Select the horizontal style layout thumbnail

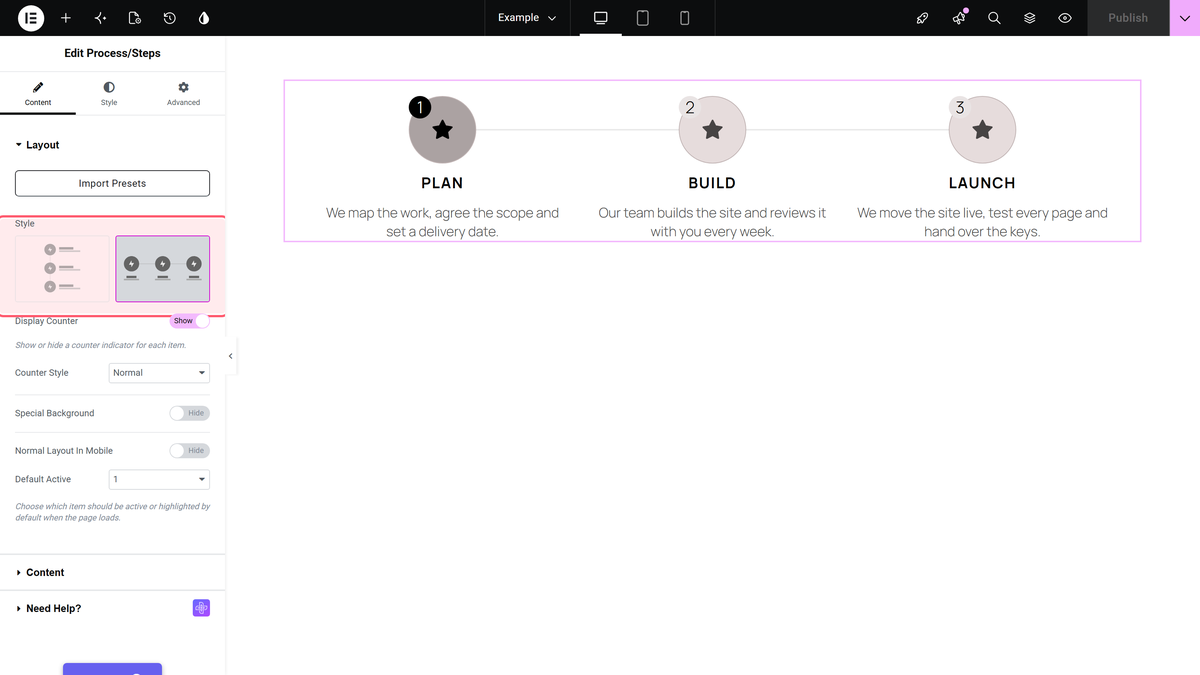point(163,269)
